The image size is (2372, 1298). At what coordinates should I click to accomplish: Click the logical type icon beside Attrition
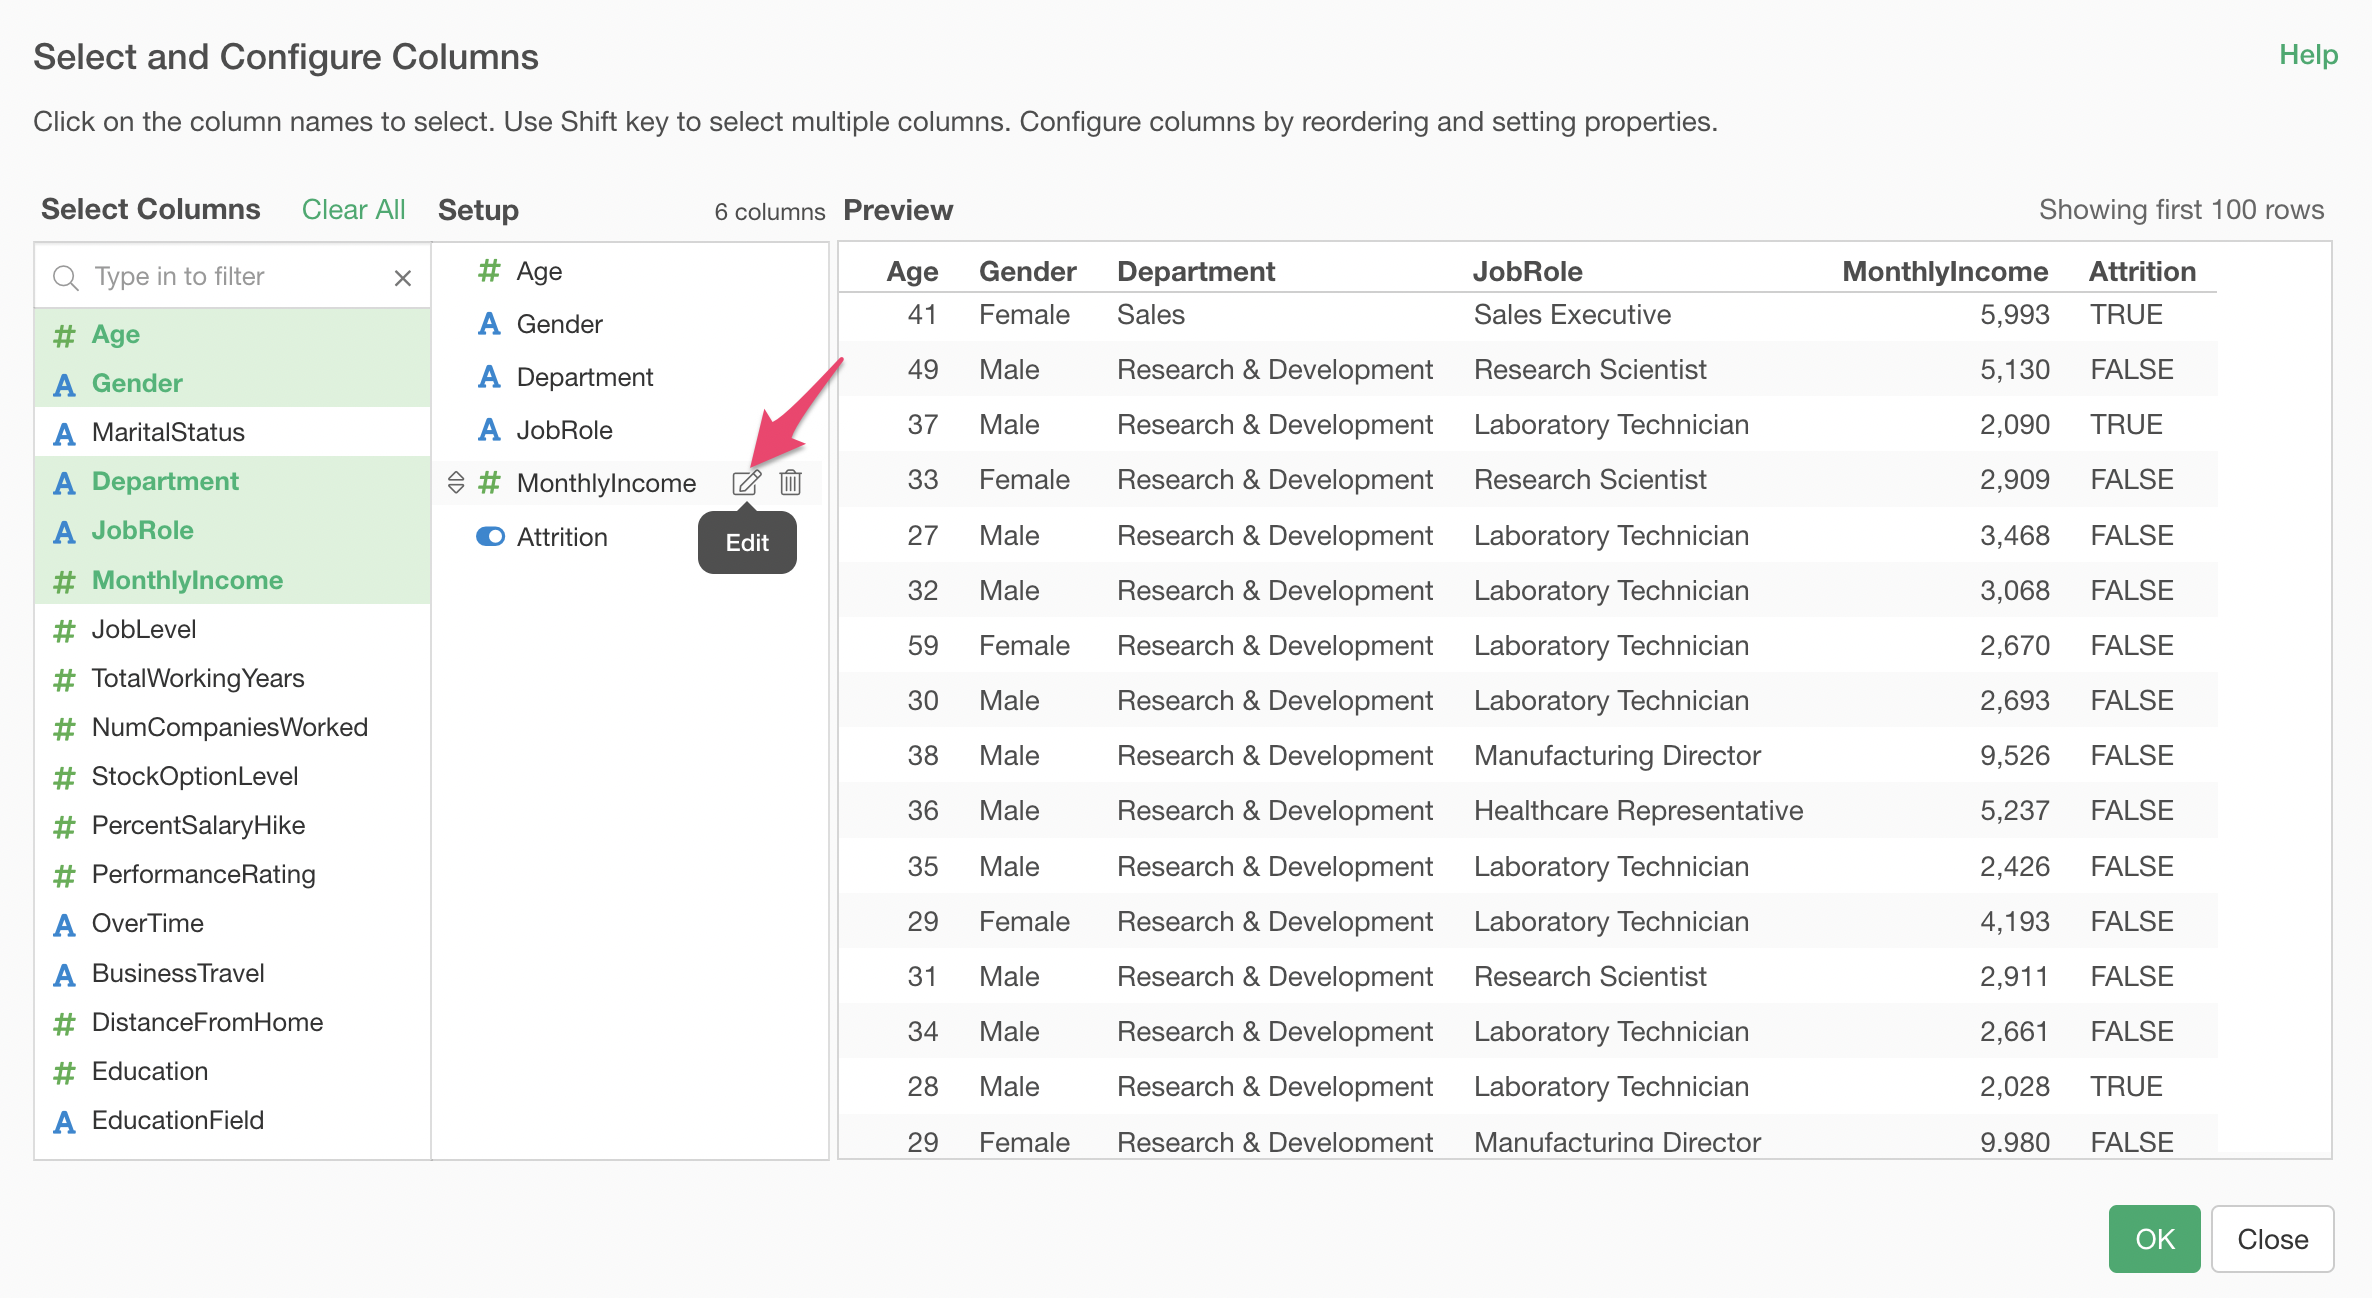point(490,537)
